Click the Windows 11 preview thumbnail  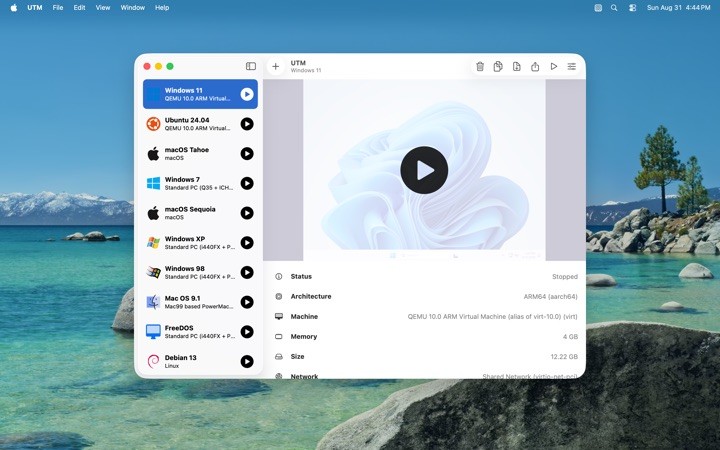point(424,170)
